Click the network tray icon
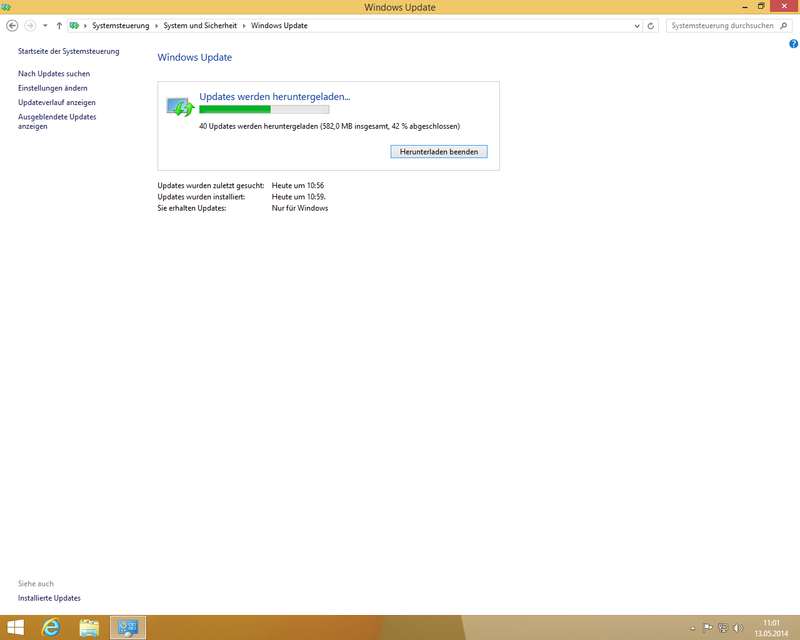 [722, 628]
